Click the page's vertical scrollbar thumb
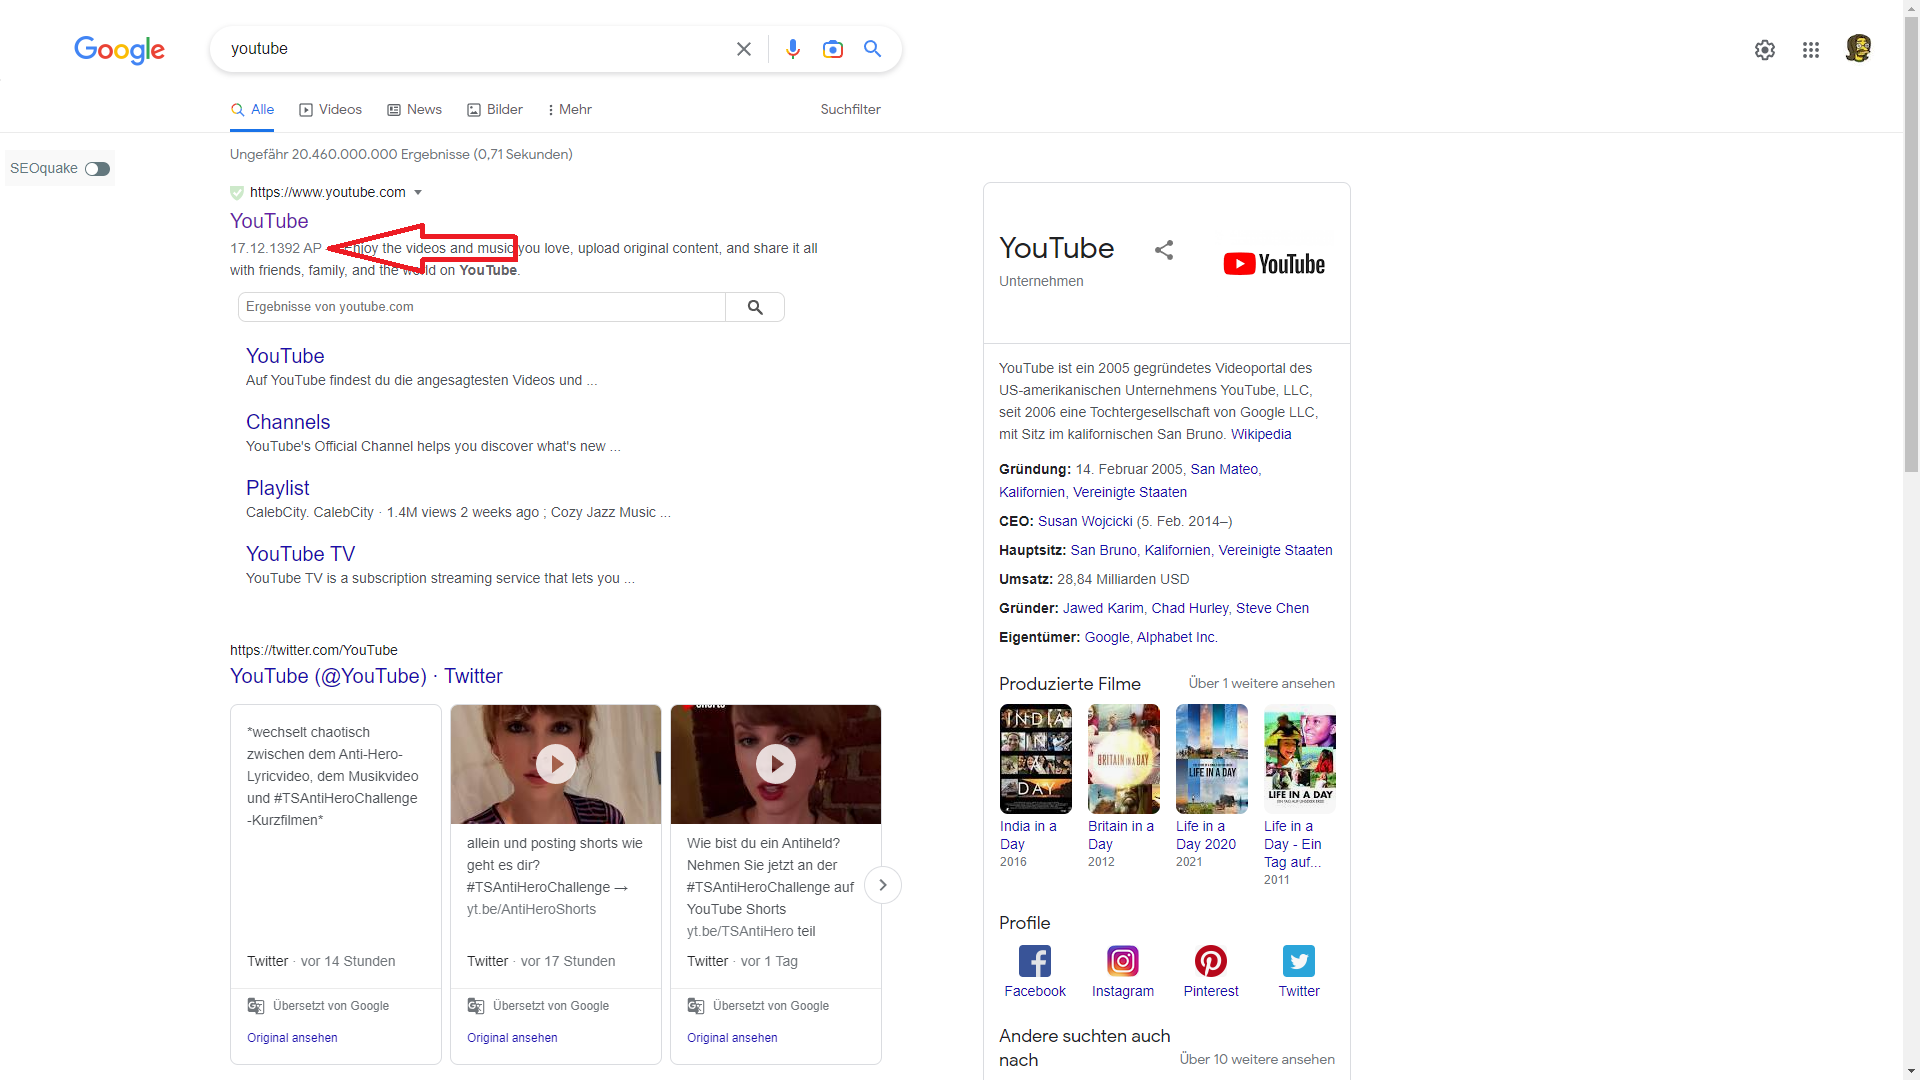Image resolution: width=1920 pixels, height=1080 pixels. (1911, 243)
